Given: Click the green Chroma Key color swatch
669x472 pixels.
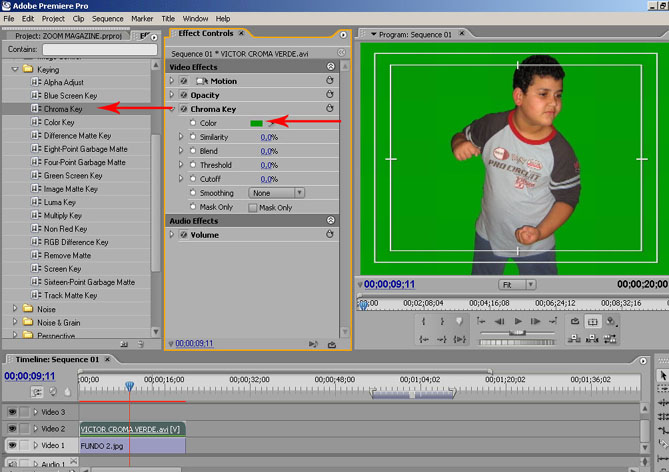Looking at the screenshot, I should (x=257, y=123).
